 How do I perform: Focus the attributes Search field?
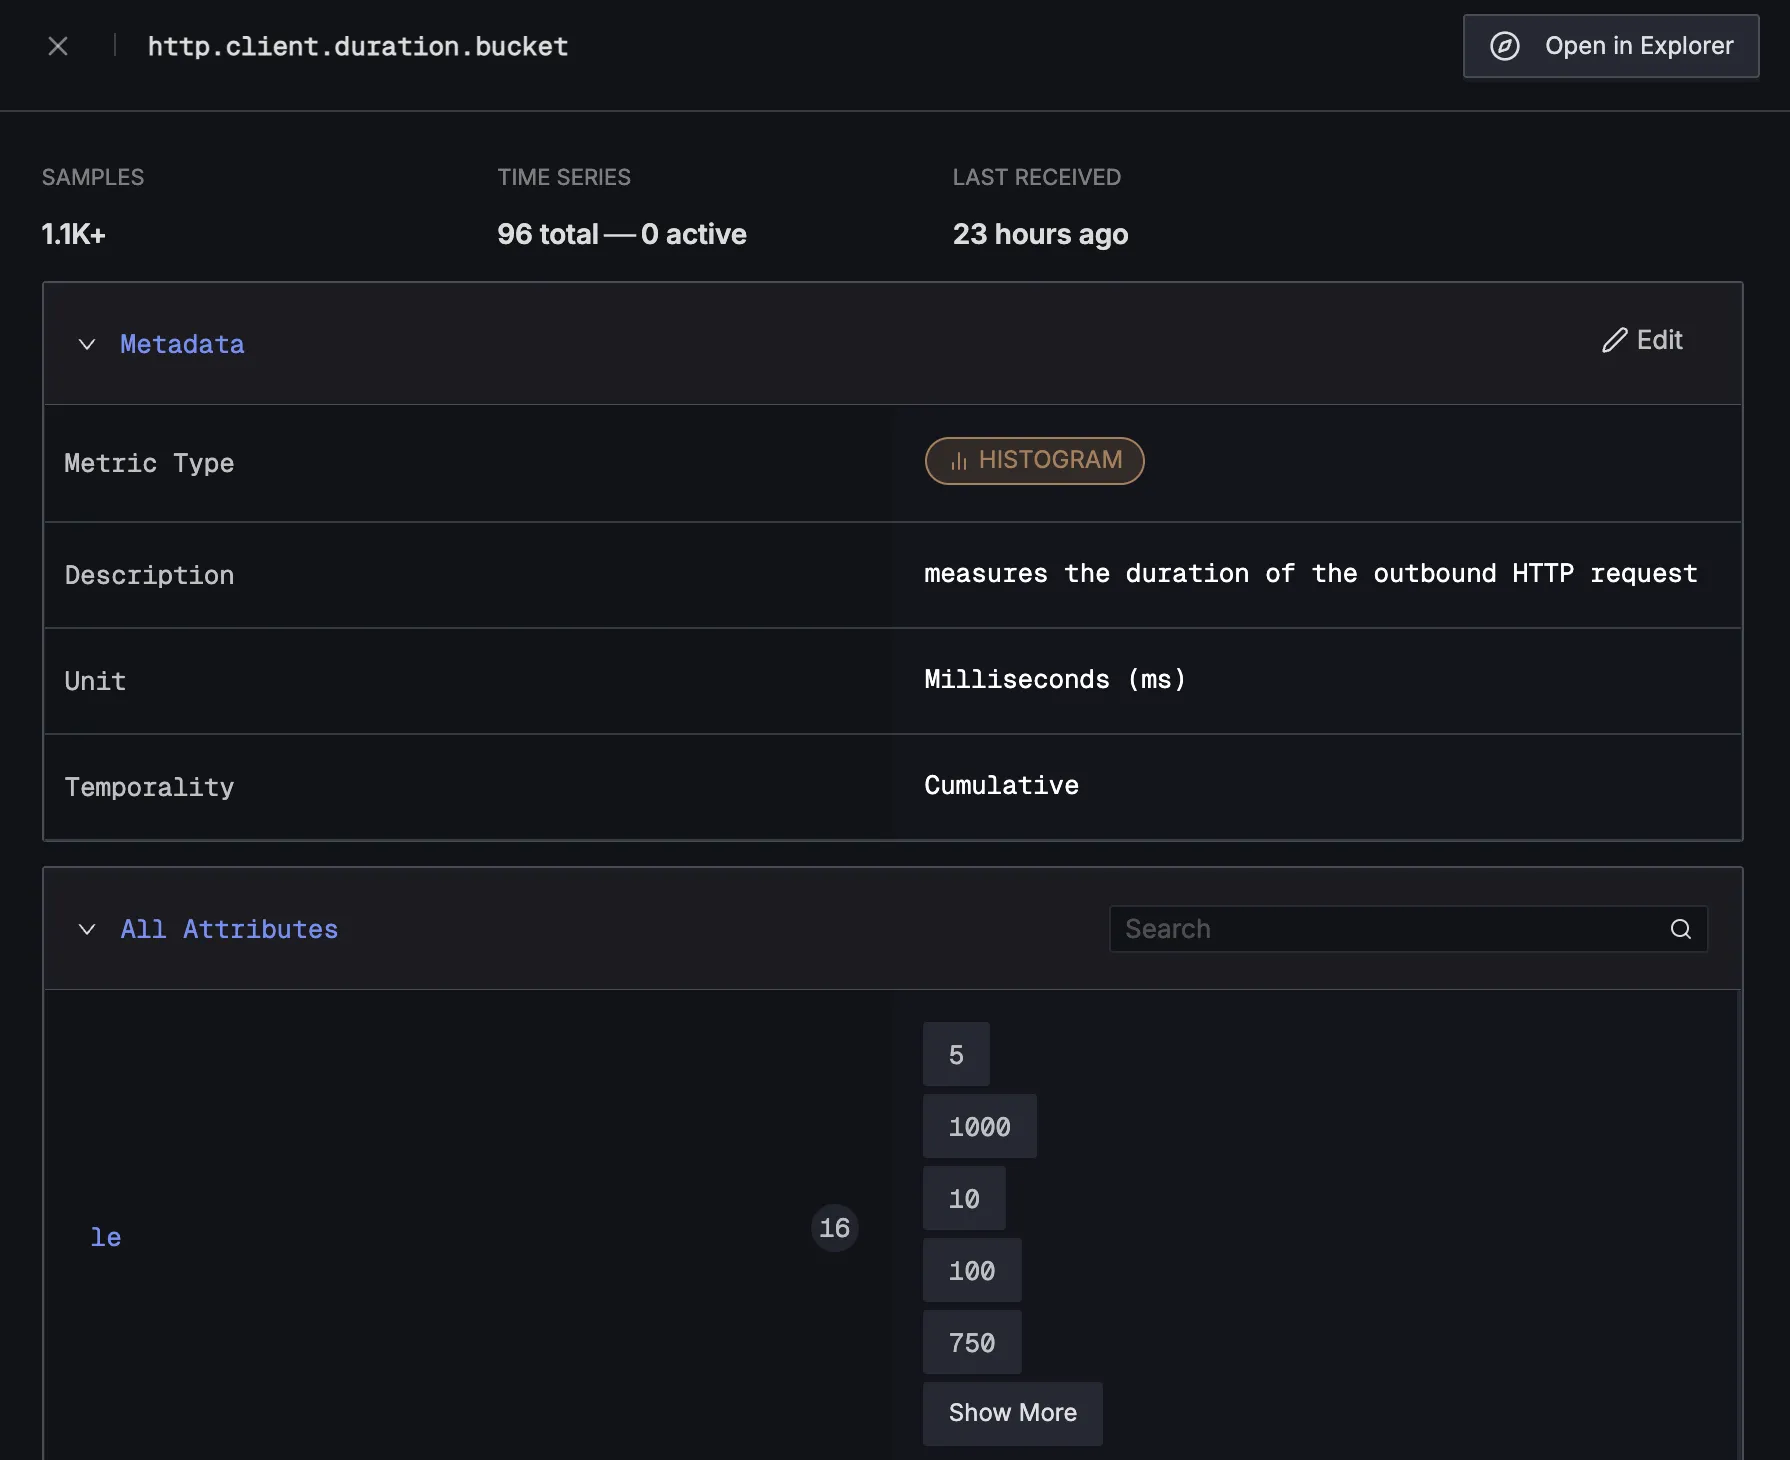pos(1390,929)
